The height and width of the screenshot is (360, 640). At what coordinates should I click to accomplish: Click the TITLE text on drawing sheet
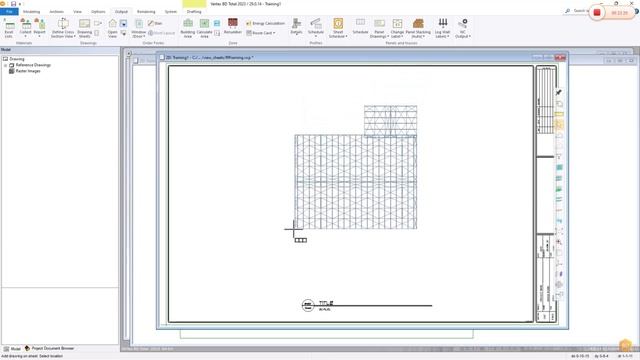(326, 303)
